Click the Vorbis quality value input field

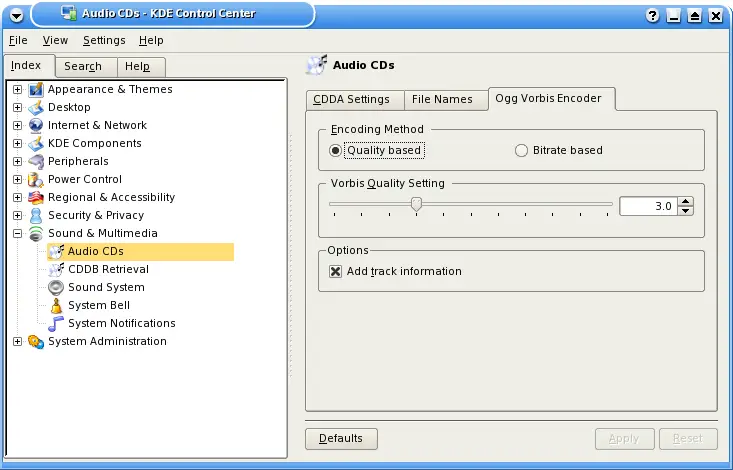tap(647, 206)
